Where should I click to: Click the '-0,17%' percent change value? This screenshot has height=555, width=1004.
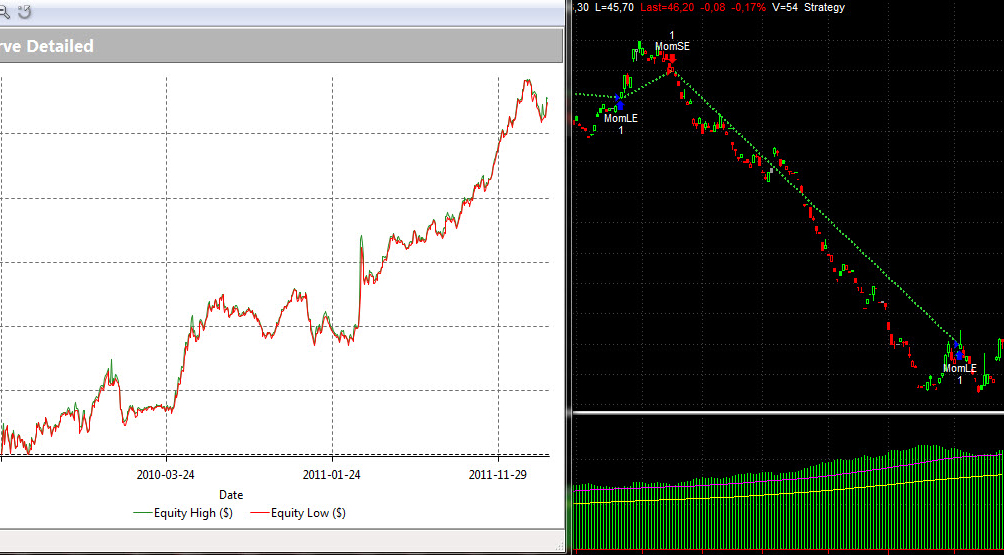tap(748, 7)
